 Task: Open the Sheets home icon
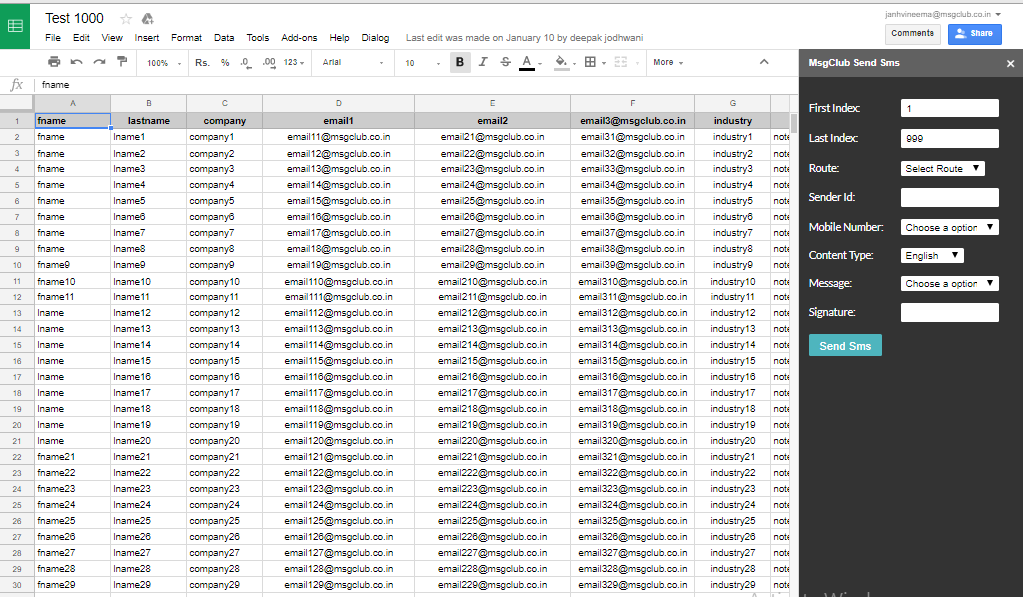(x=15, y=26)
